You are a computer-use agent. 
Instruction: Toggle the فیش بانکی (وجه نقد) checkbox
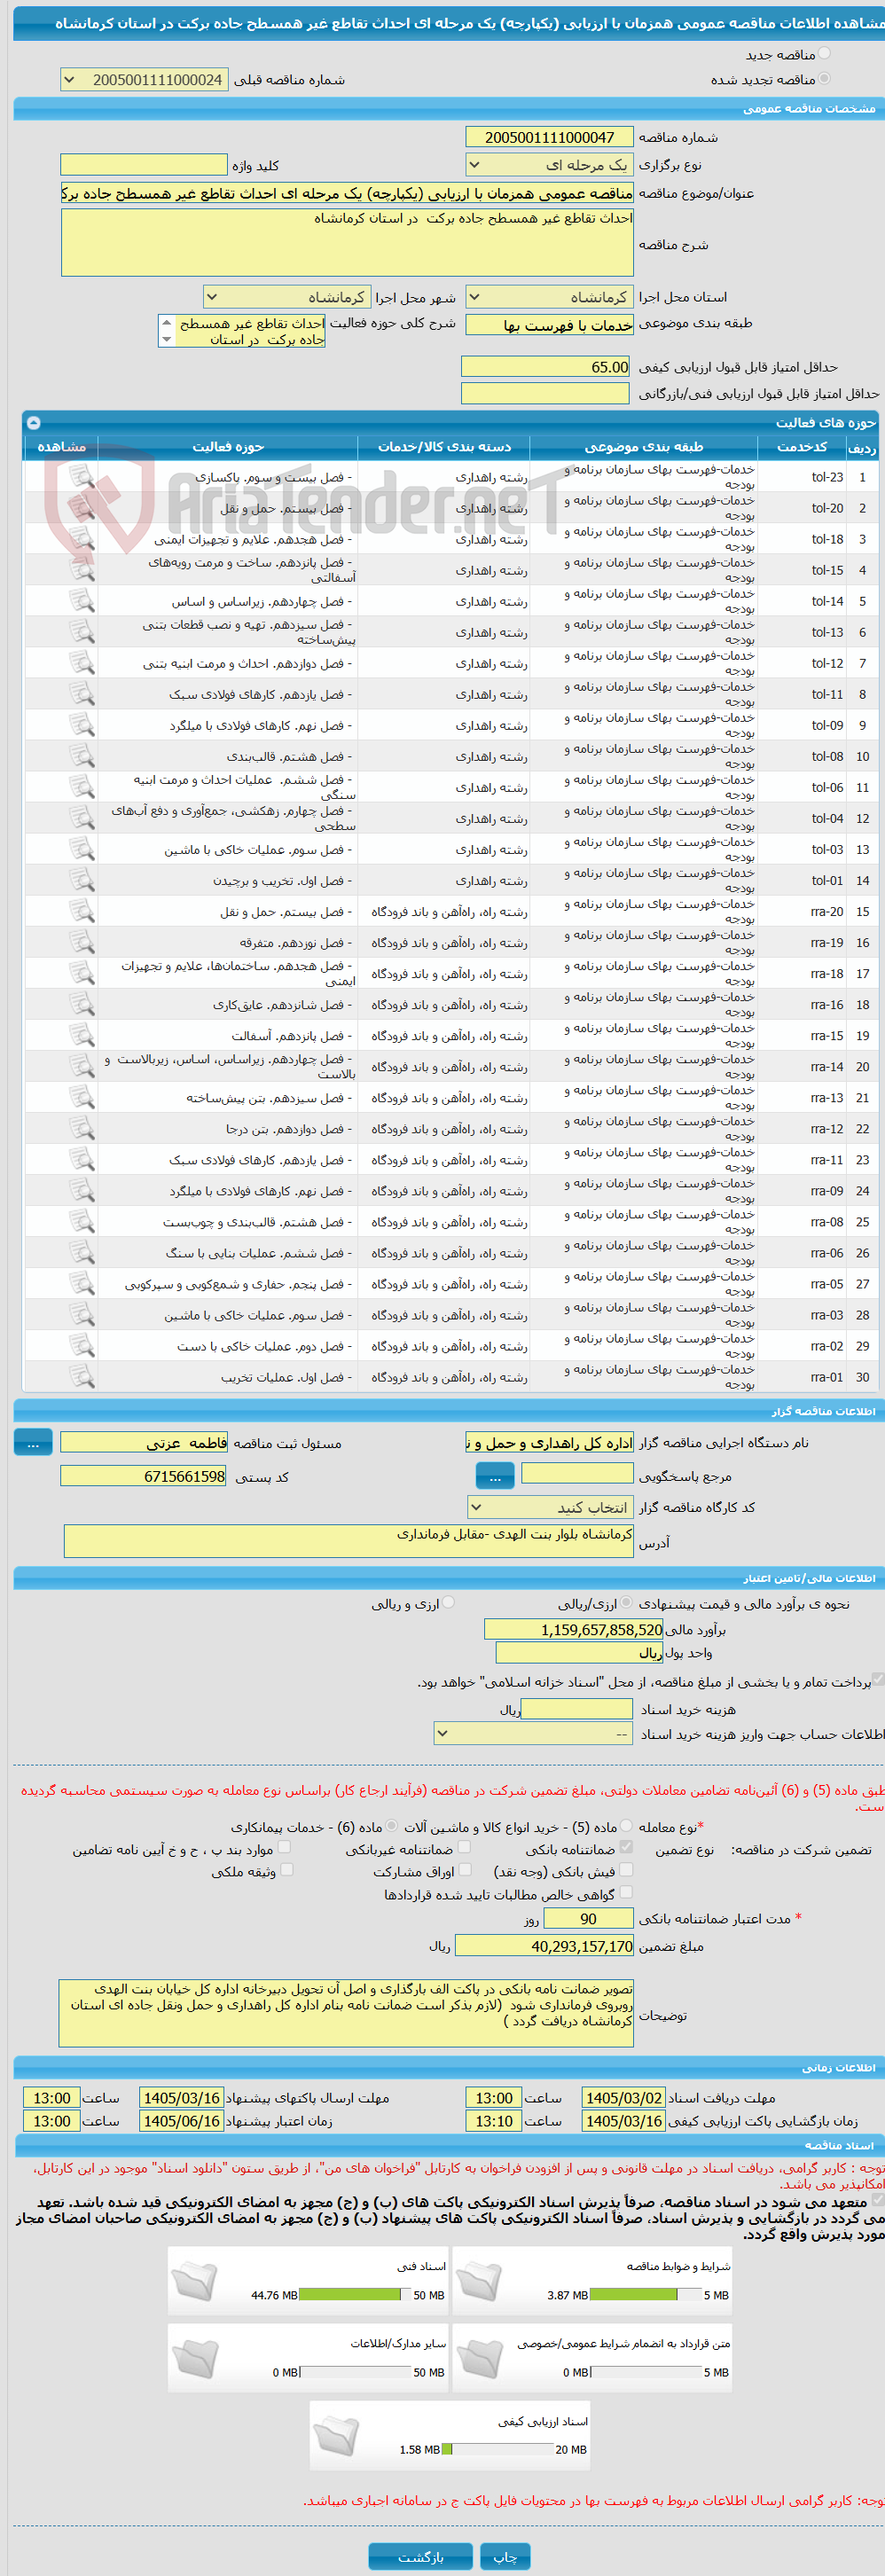(x=626, y=1870)
